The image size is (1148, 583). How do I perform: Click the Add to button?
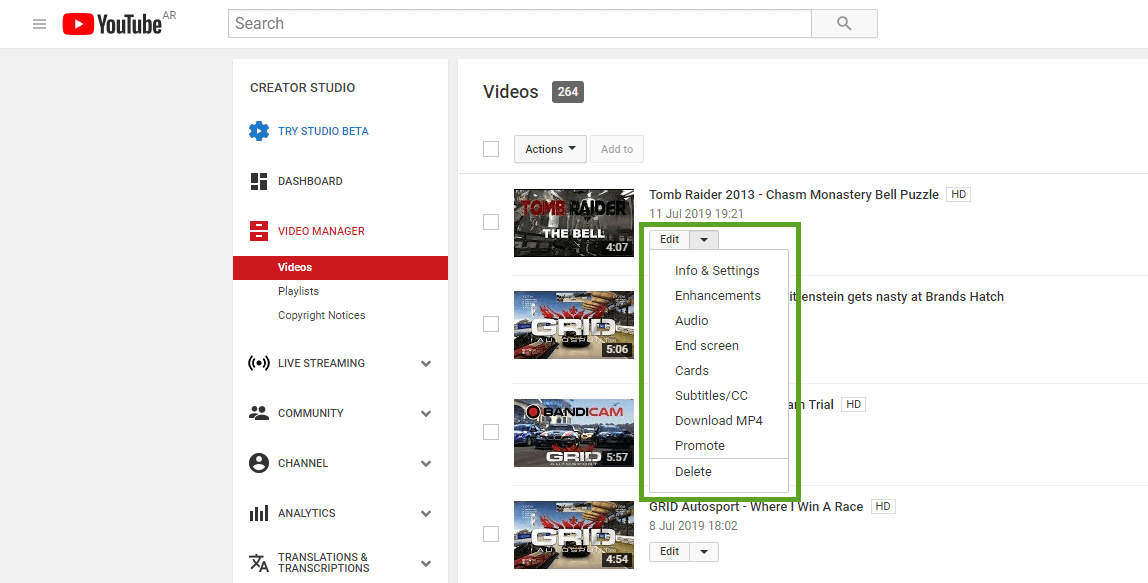[617, 149]
